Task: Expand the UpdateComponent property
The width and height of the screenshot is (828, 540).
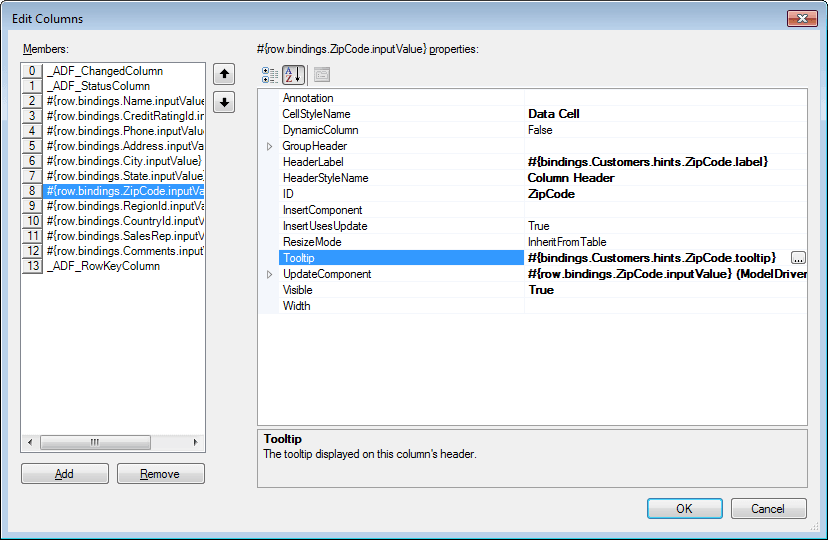Action: point(269,274)
